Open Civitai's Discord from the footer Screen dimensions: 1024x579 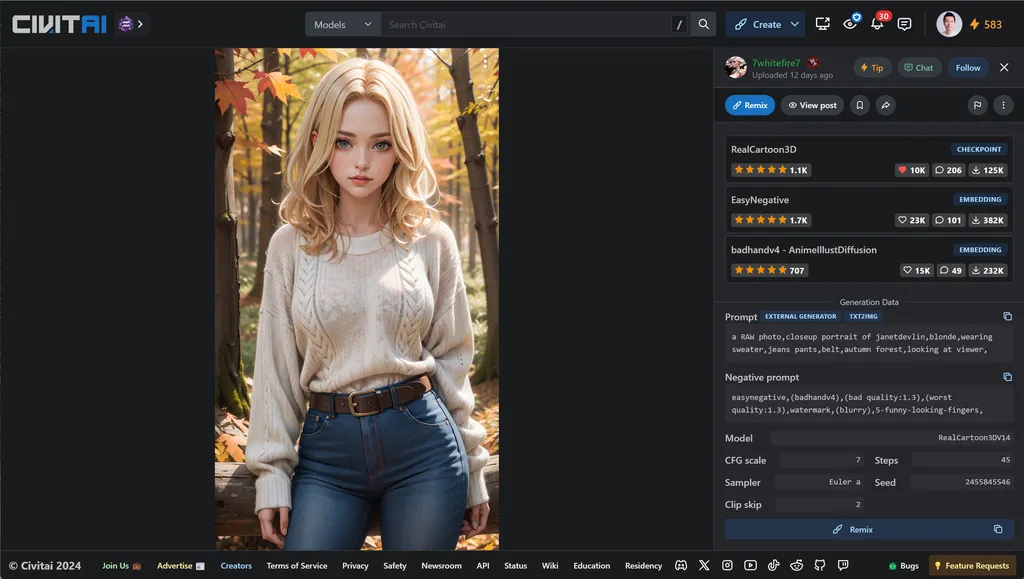coord(681,565)
